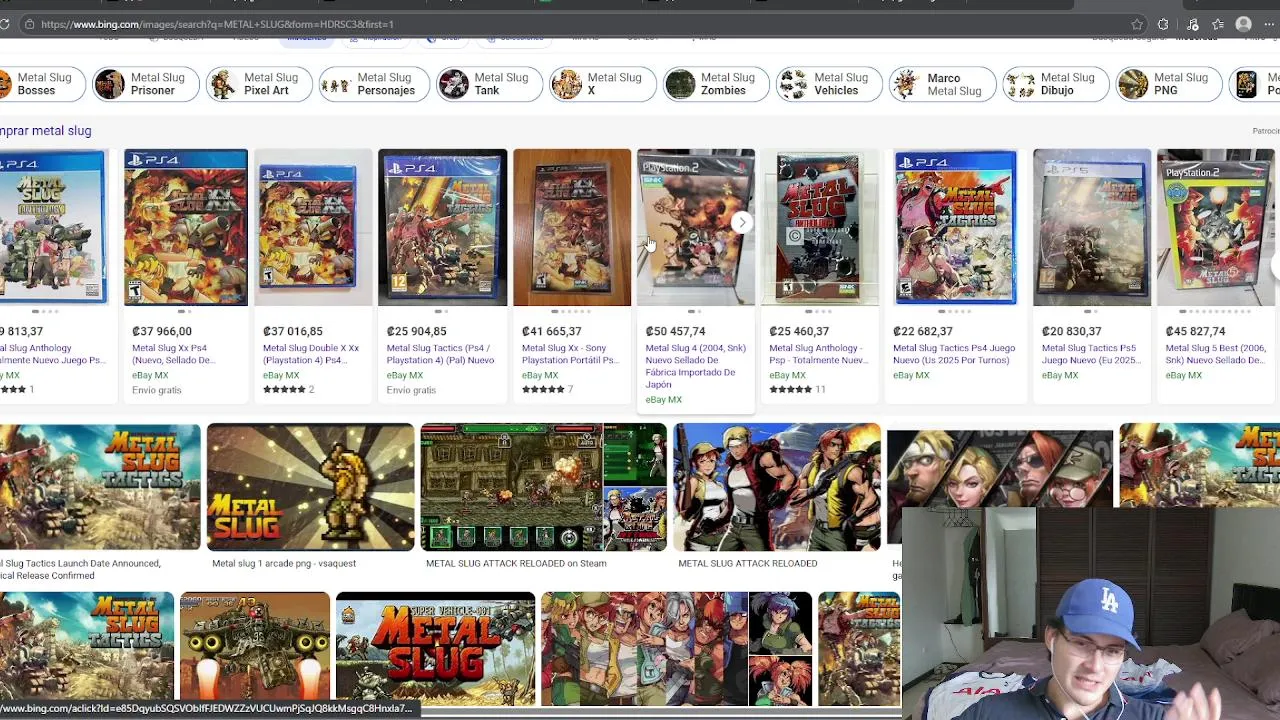Select the Metal Slug Vehicles chip
Viewport: 1280px width, 720px height.
[x=827, y=84]
